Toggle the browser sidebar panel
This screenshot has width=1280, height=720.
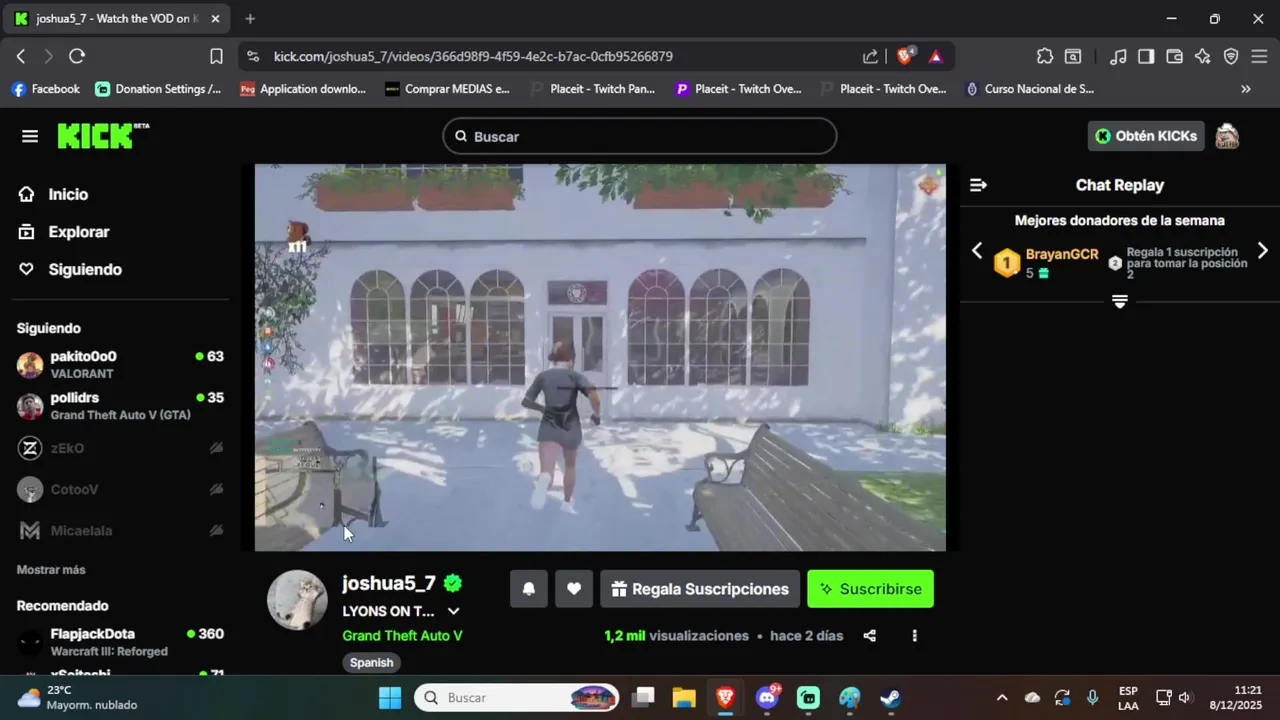pos(1146,57)
